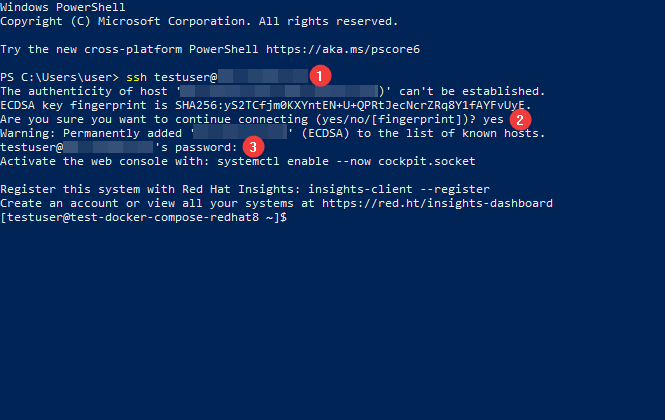Click the blurred host after ssh testuser@
The width and height of the screenshot is (665, 420).
pos(262,77)
